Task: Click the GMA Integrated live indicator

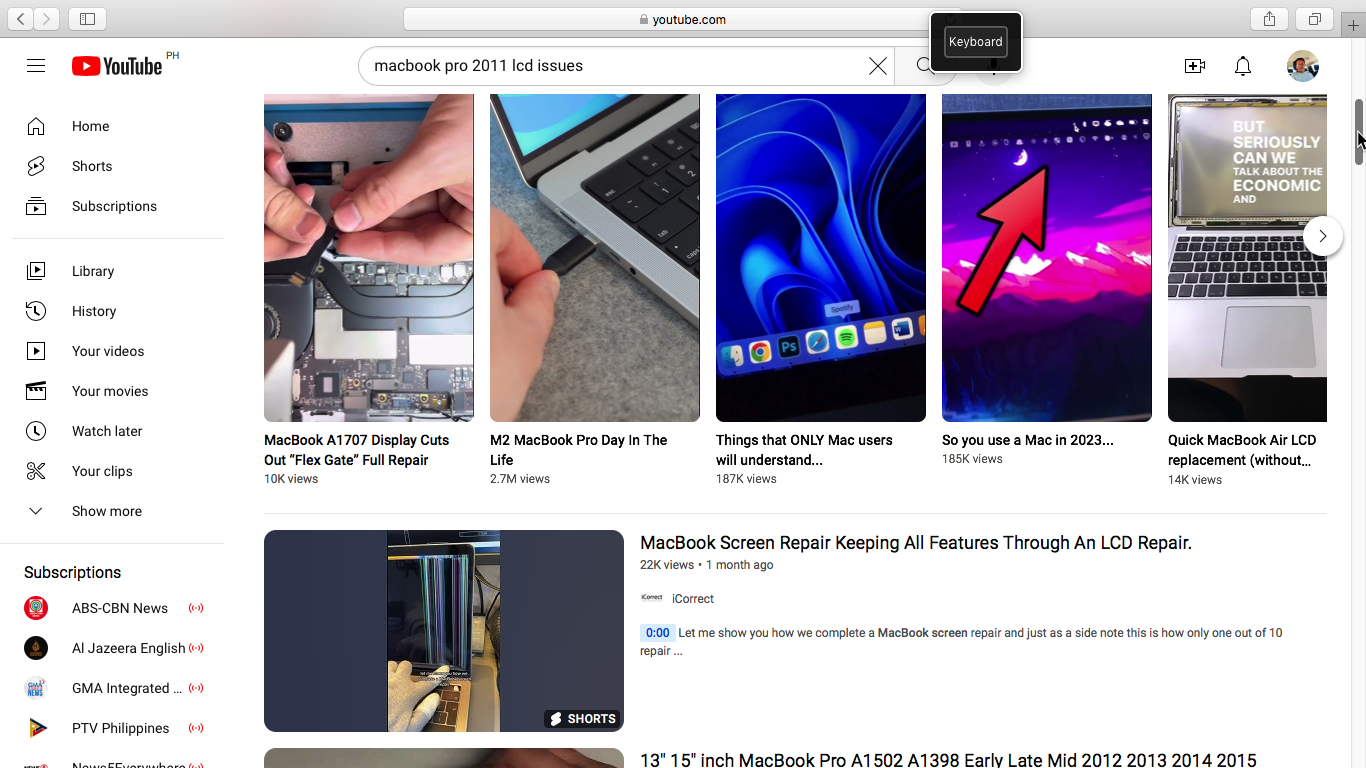Action: click(196, 688)
